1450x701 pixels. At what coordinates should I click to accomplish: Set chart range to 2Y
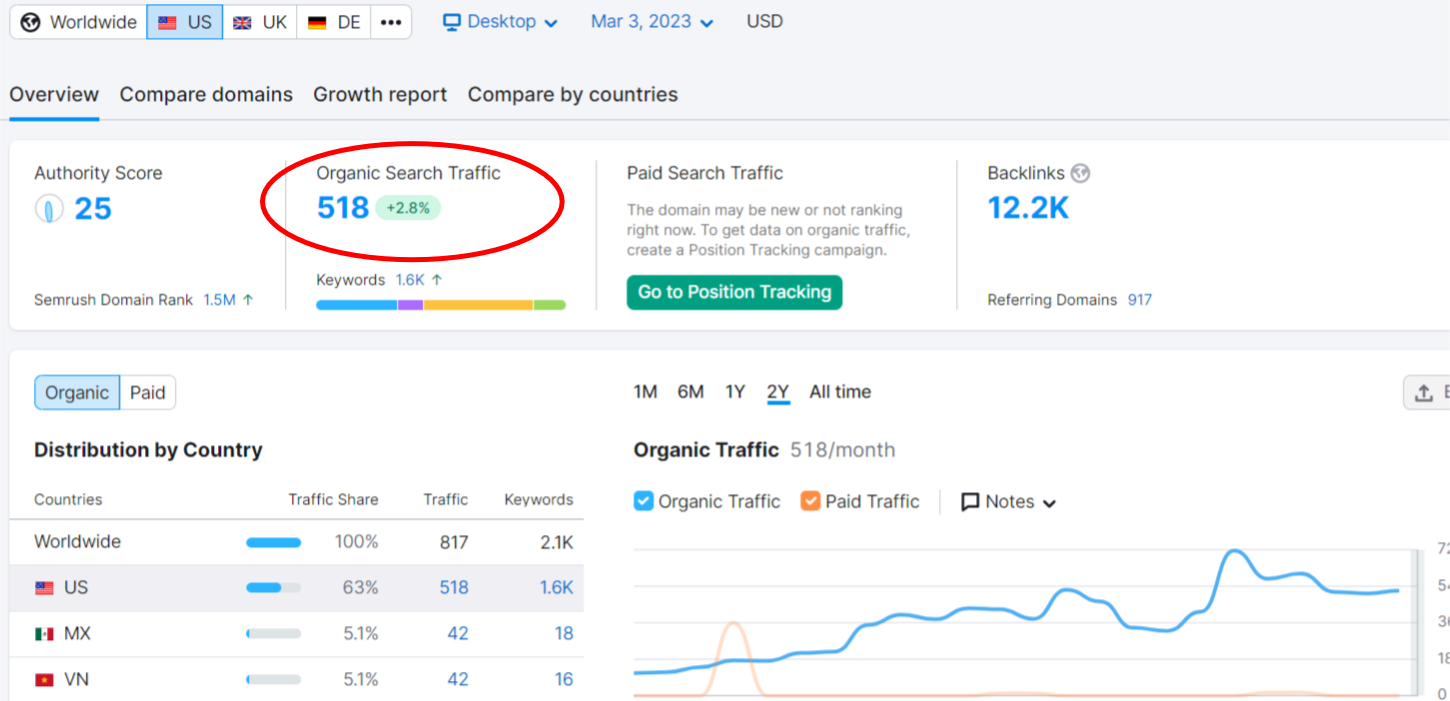click(x=778, y=392)
